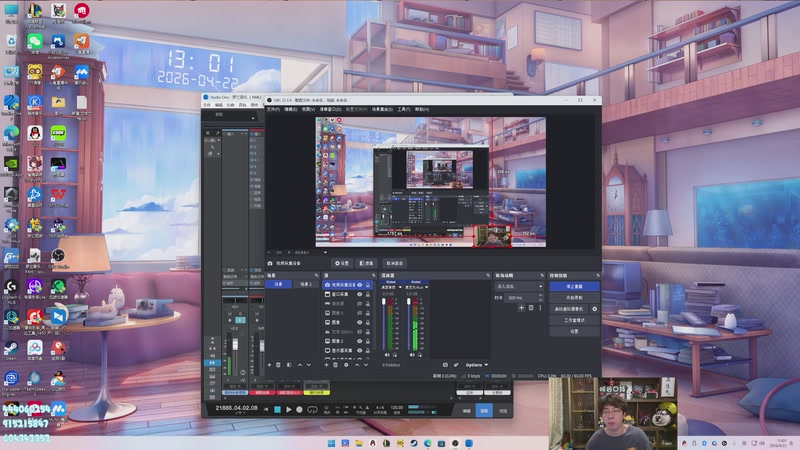Toggle lock on 视频采集设备 source
800x450 pixels.
368,285
